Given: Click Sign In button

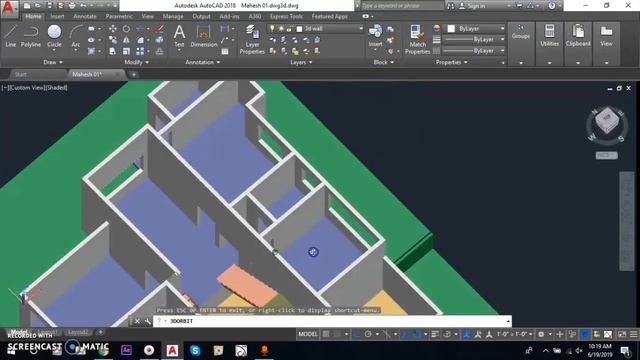Looking at the screenshot, I should (473, 6).
